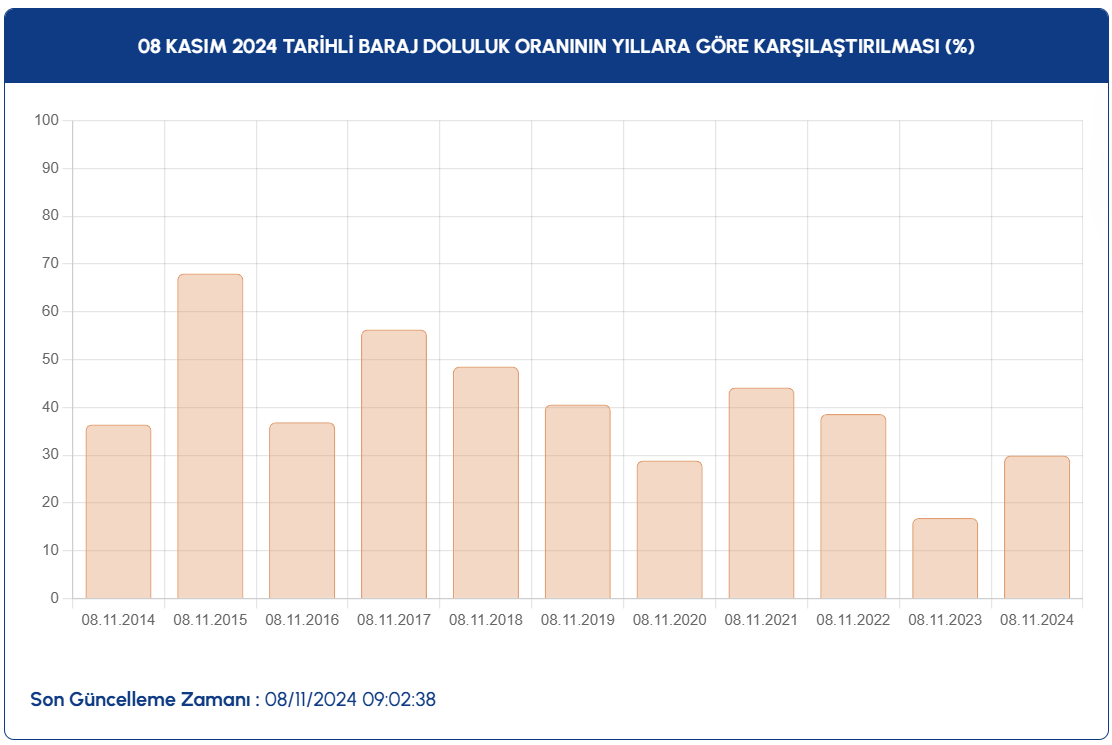Click the update timestamp 08/11/2024 09:02:38

tap(350, 699)
